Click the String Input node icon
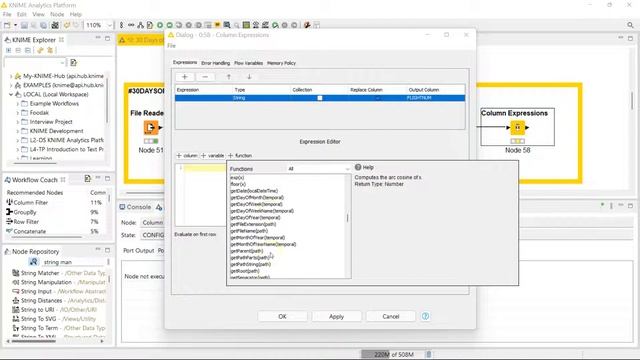The image size is (640, 360). [x=16, y=291]
